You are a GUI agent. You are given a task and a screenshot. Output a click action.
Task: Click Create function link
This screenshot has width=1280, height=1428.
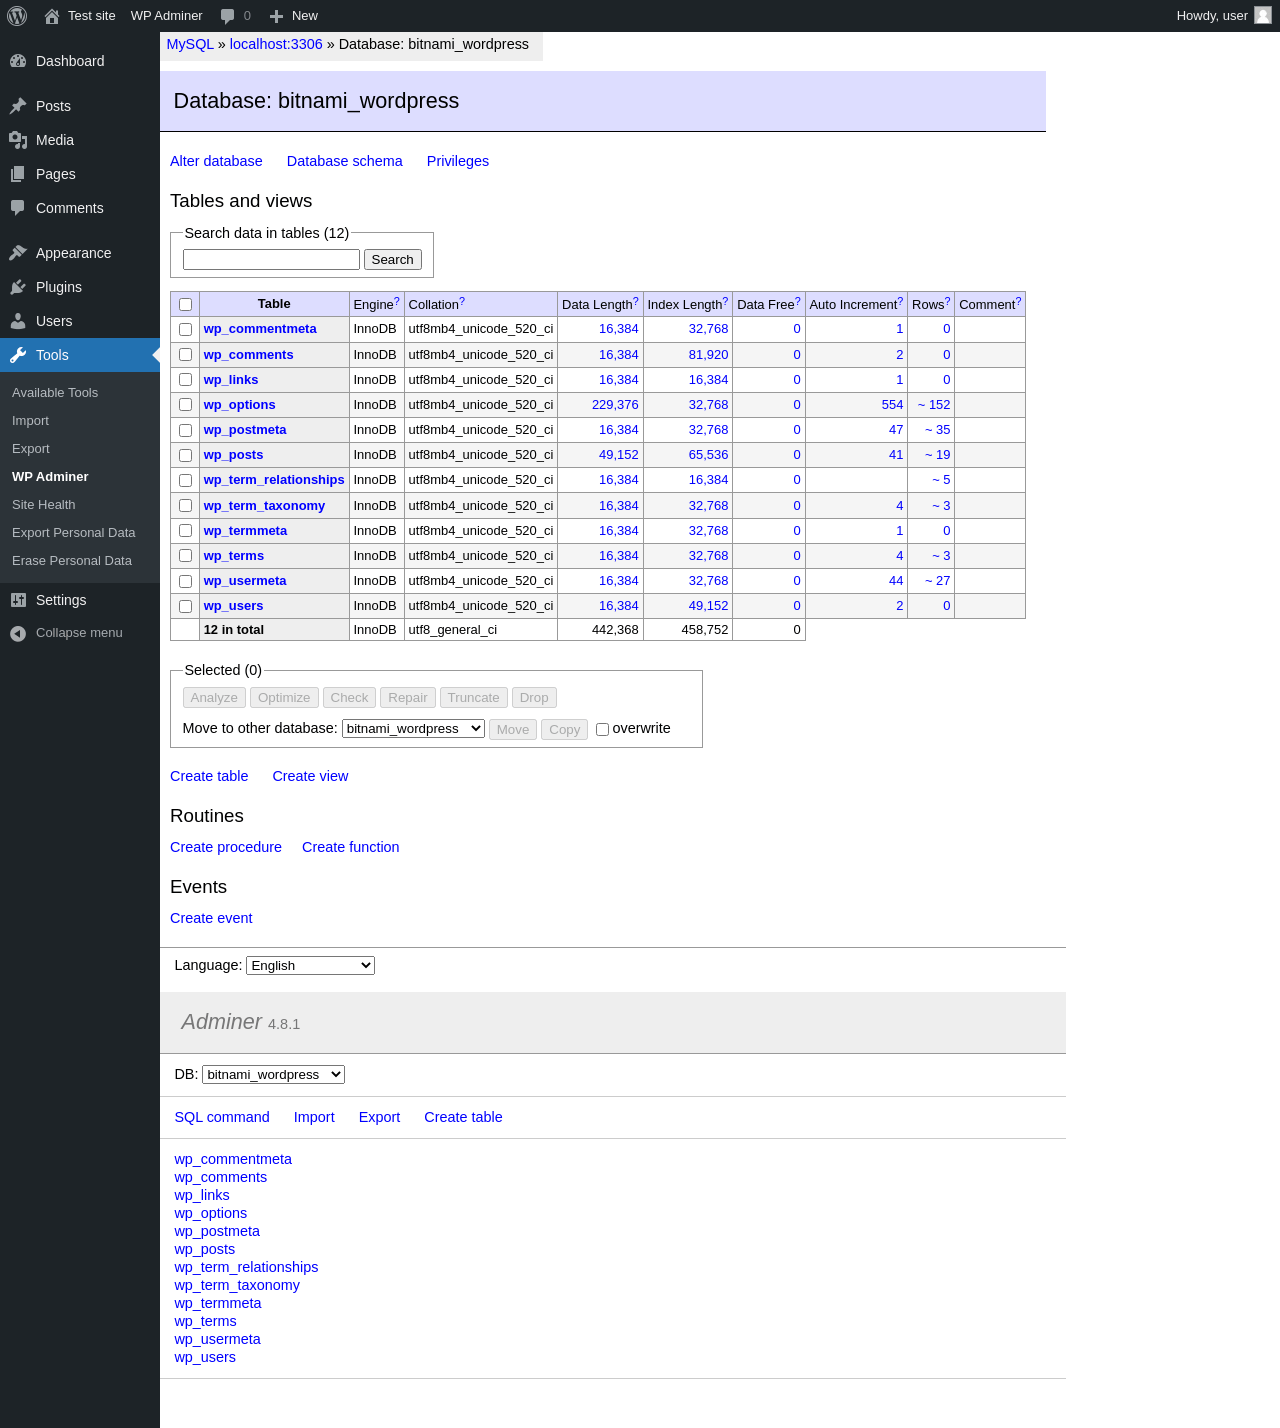(350, 847)
